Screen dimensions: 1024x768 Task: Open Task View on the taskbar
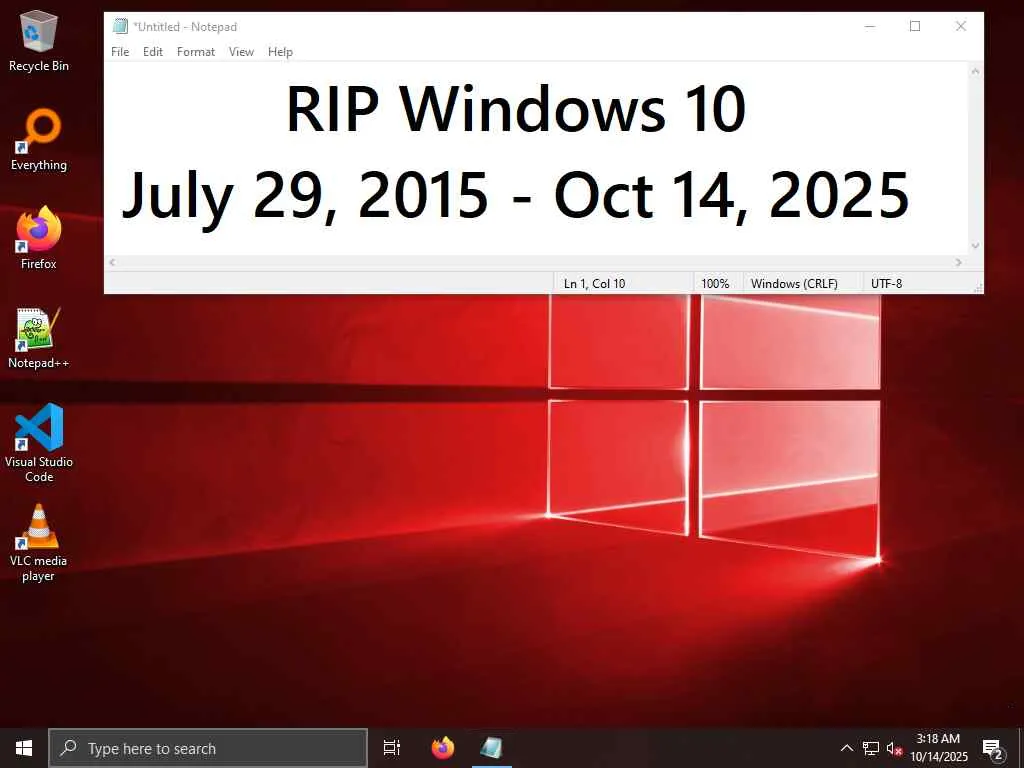[392, 748]
